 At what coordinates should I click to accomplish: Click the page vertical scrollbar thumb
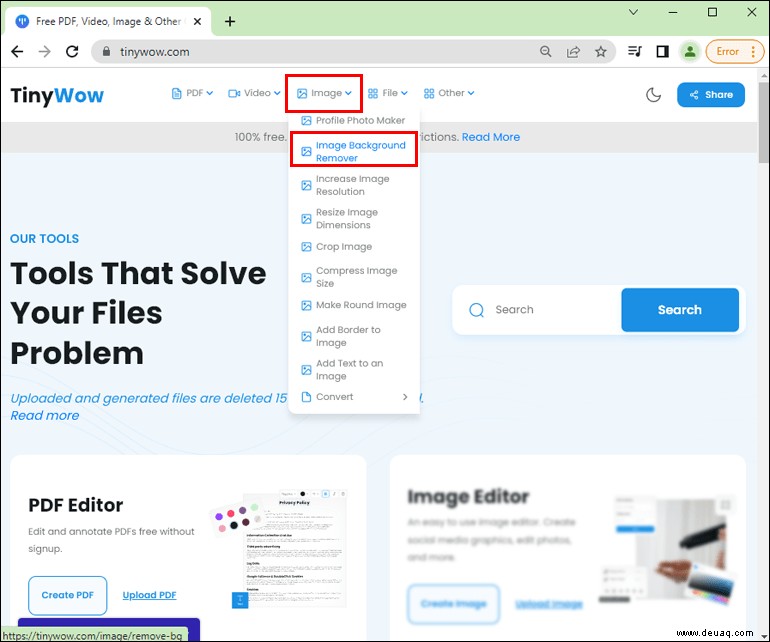764,123
